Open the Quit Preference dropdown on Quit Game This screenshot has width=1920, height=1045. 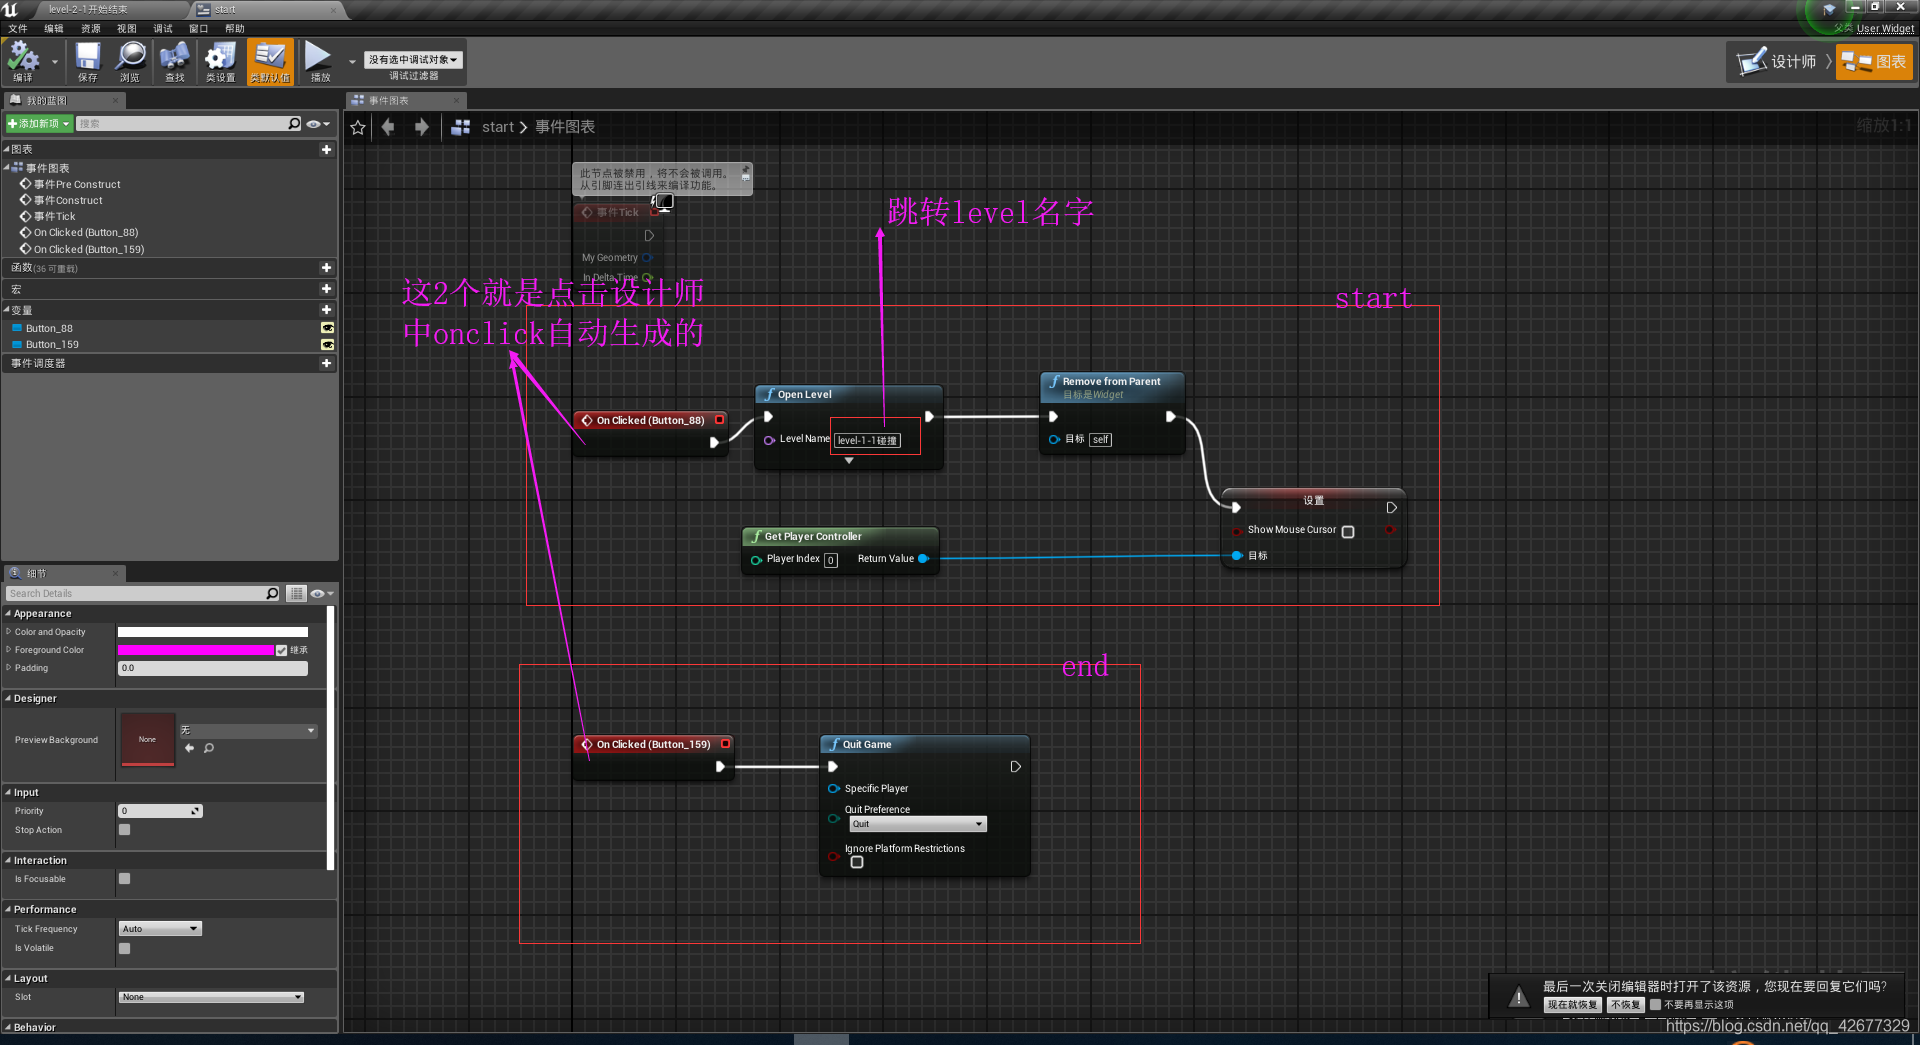tap(918, 824)
